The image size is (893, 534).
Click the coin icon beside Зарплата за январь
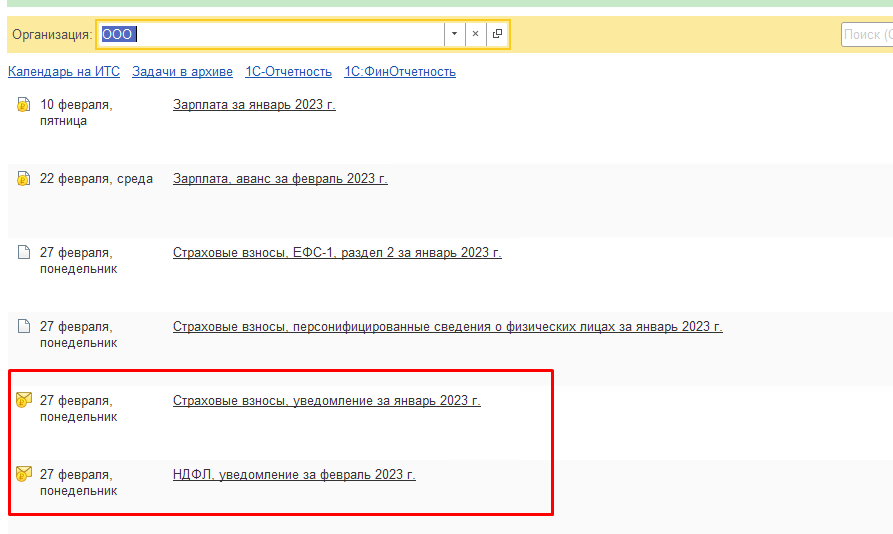click(24, 105)
